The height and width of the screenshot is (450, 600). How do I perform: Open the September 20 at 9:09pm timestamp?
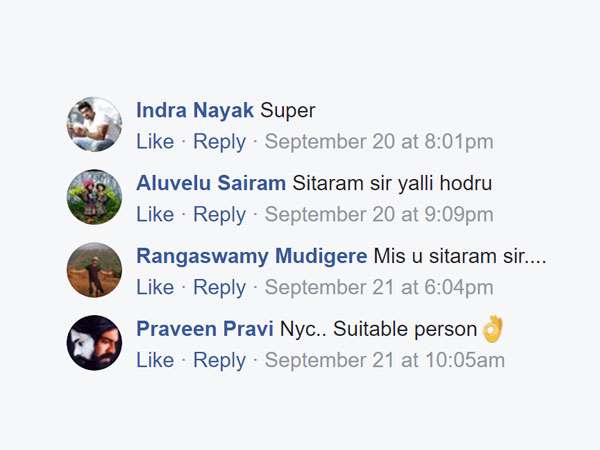tap(379, 215)
